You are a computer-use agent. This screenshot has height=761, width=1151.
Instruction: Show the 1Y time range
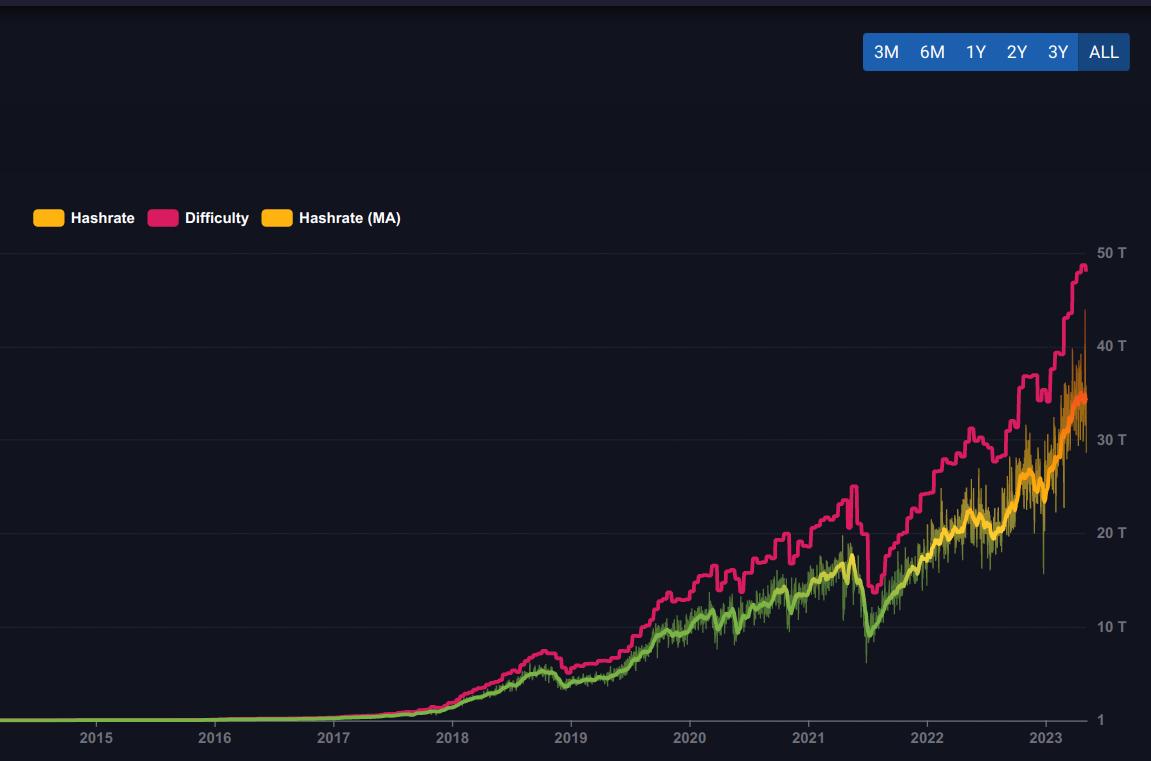[976, 52]
